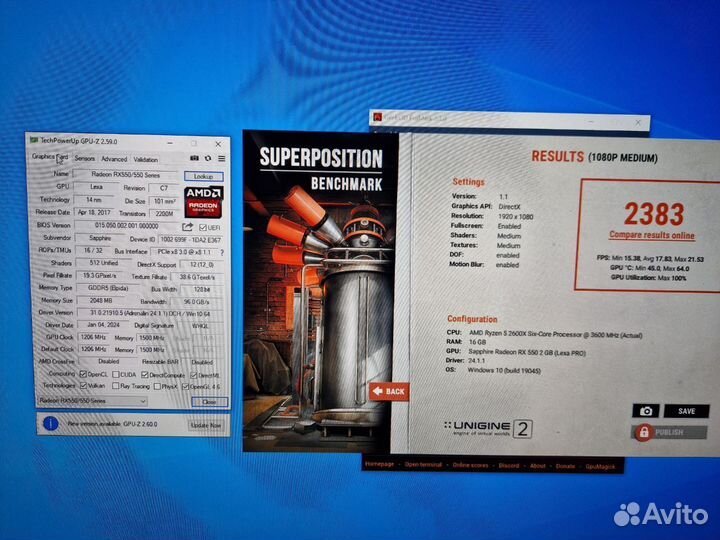Click the Close button in GPU-Z
Viewport: 720px width, 540px height.
click(x=209, y=402)
